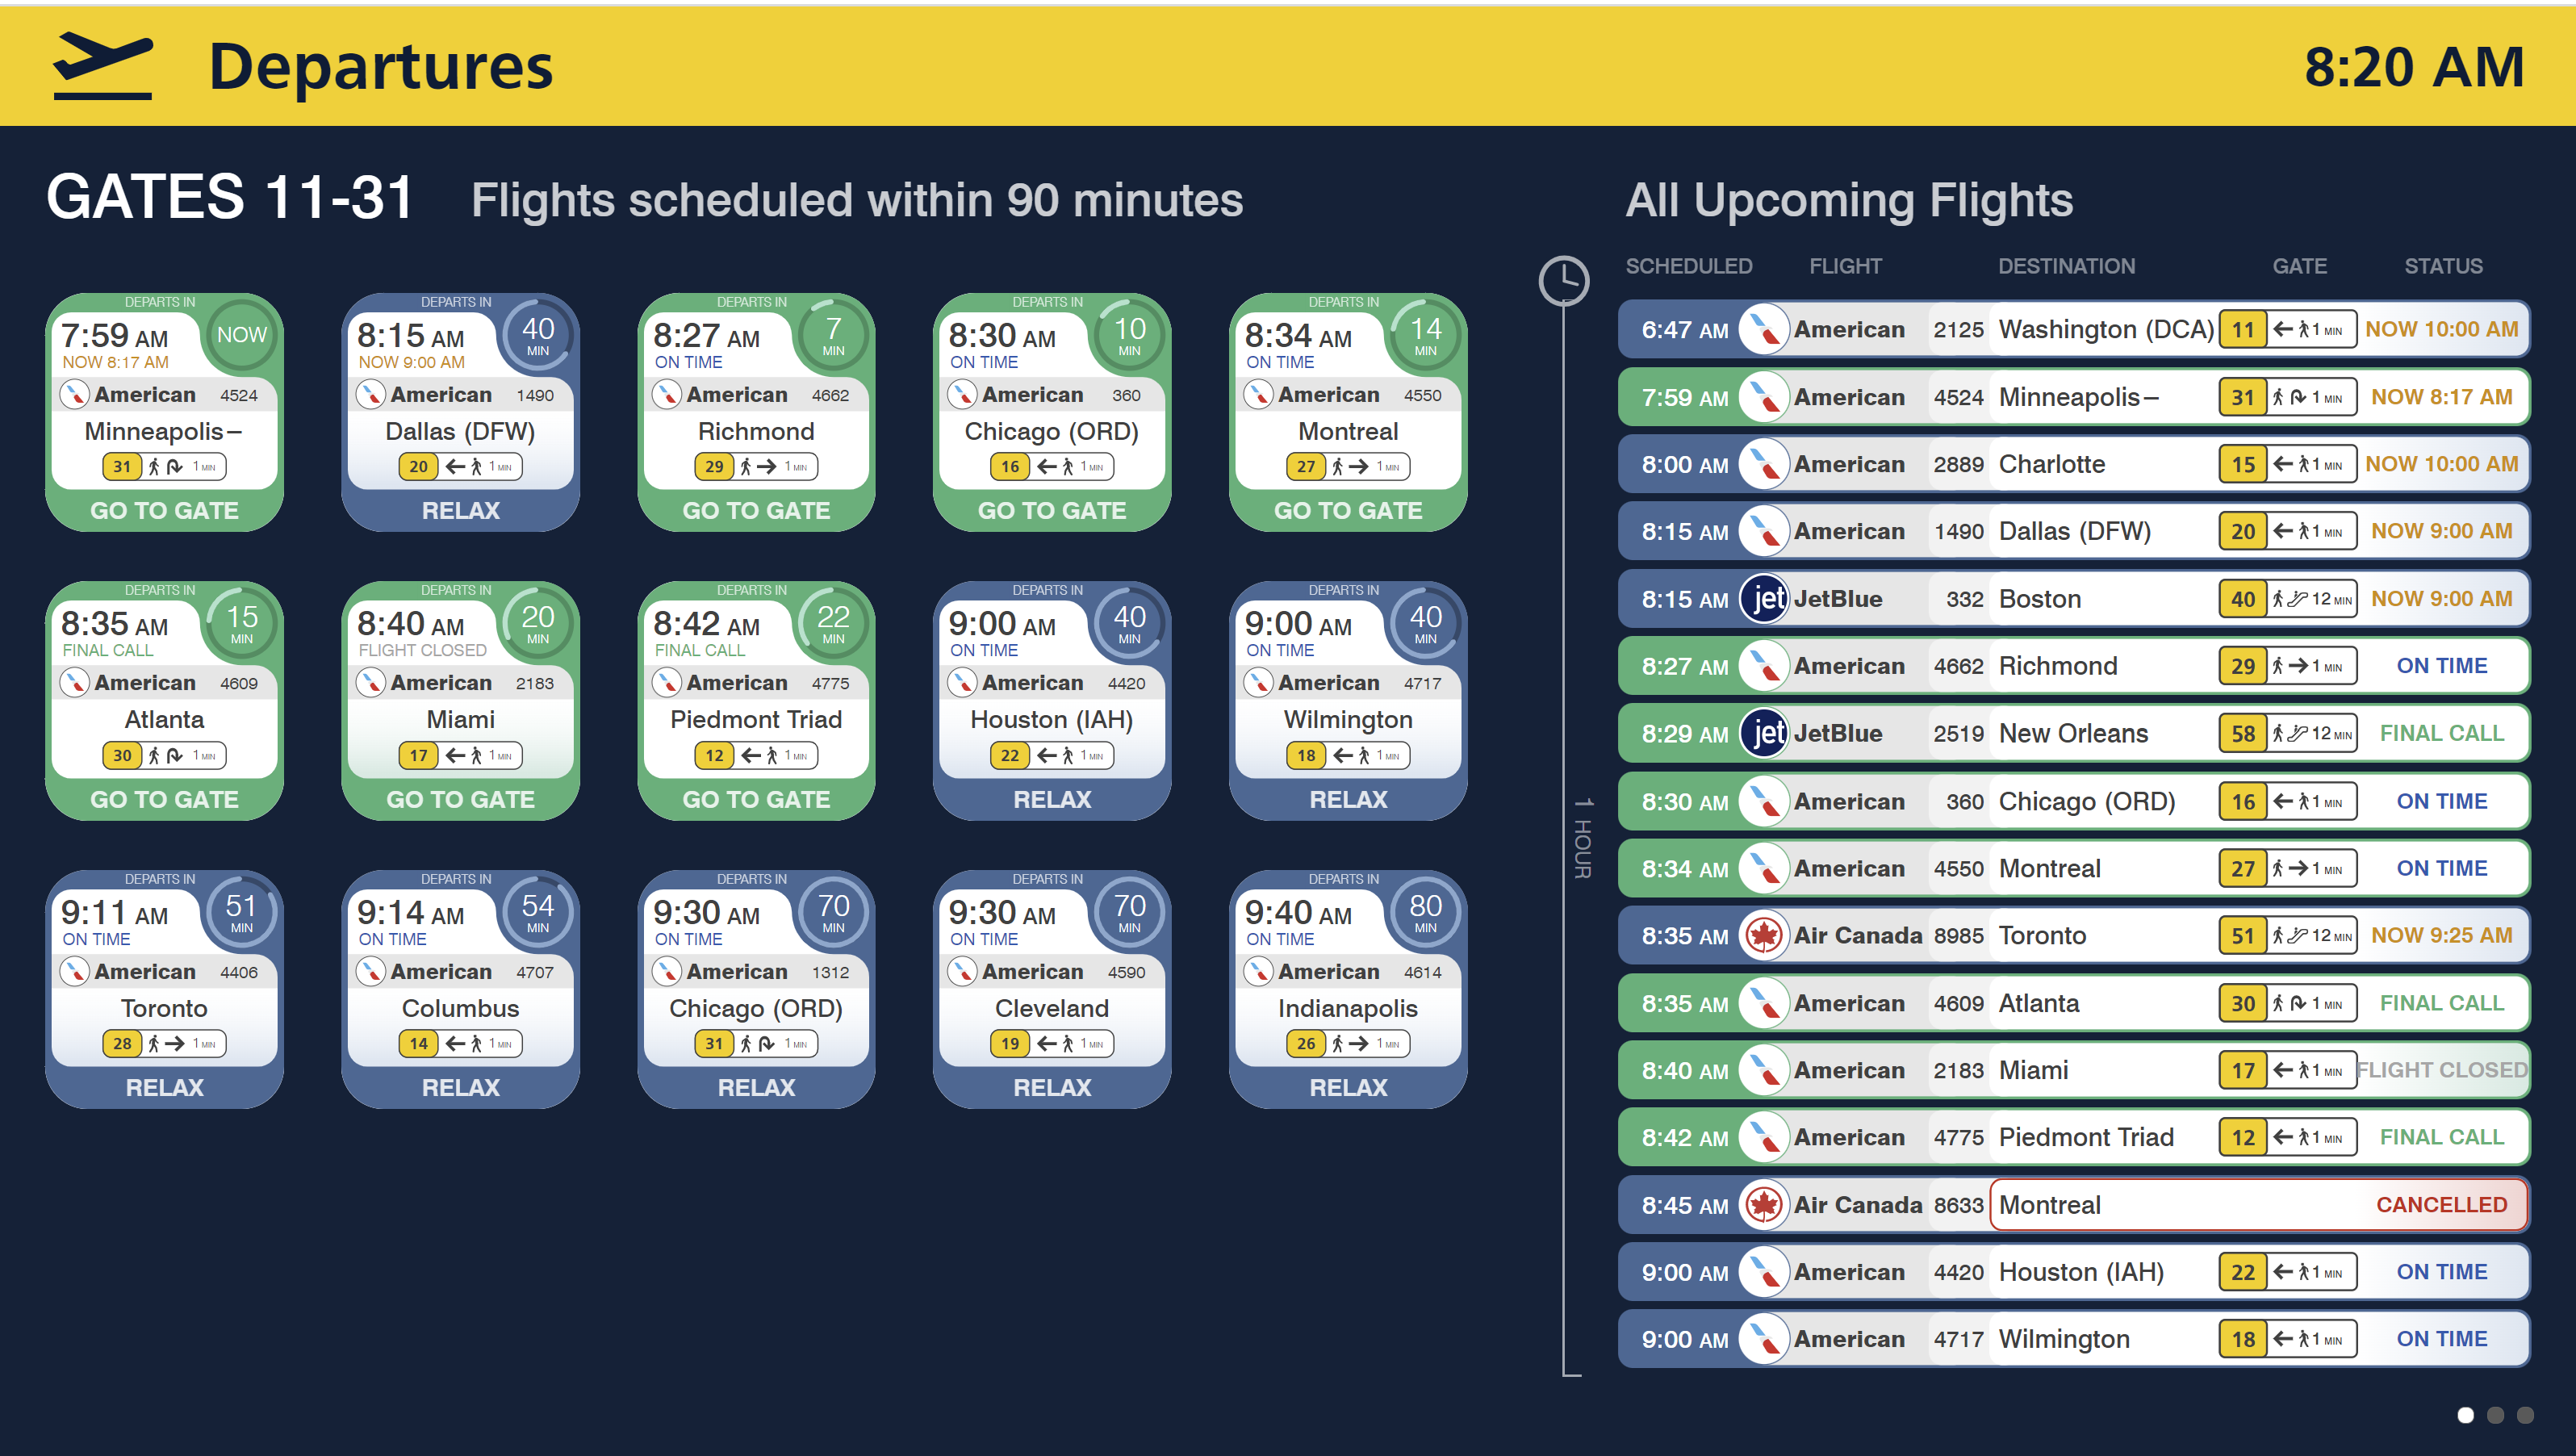Screen dimensions: 2576x1456
Task: Click the American Airlines logo on the Minneapolis card
Action: point(74,395)
